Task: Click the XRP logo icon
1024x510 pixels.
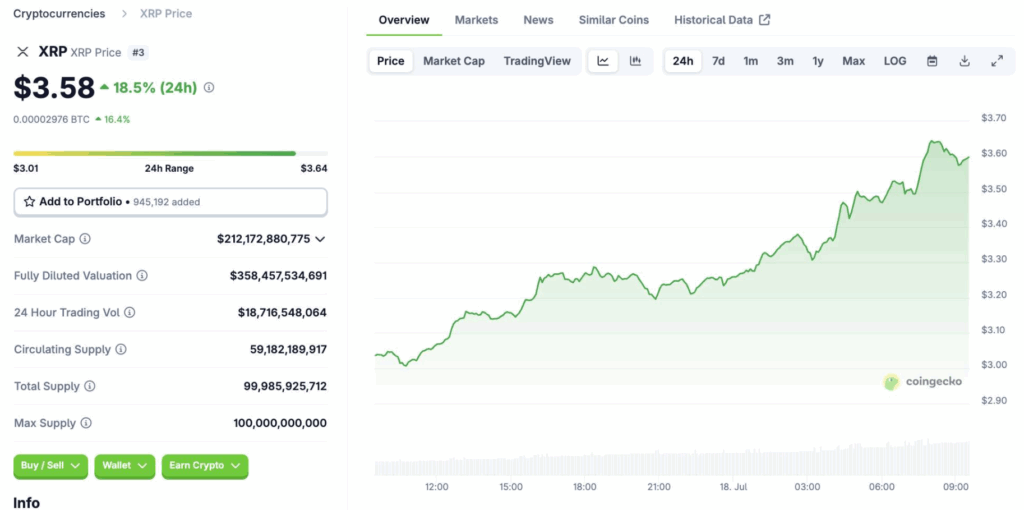Action: [23, 52]
